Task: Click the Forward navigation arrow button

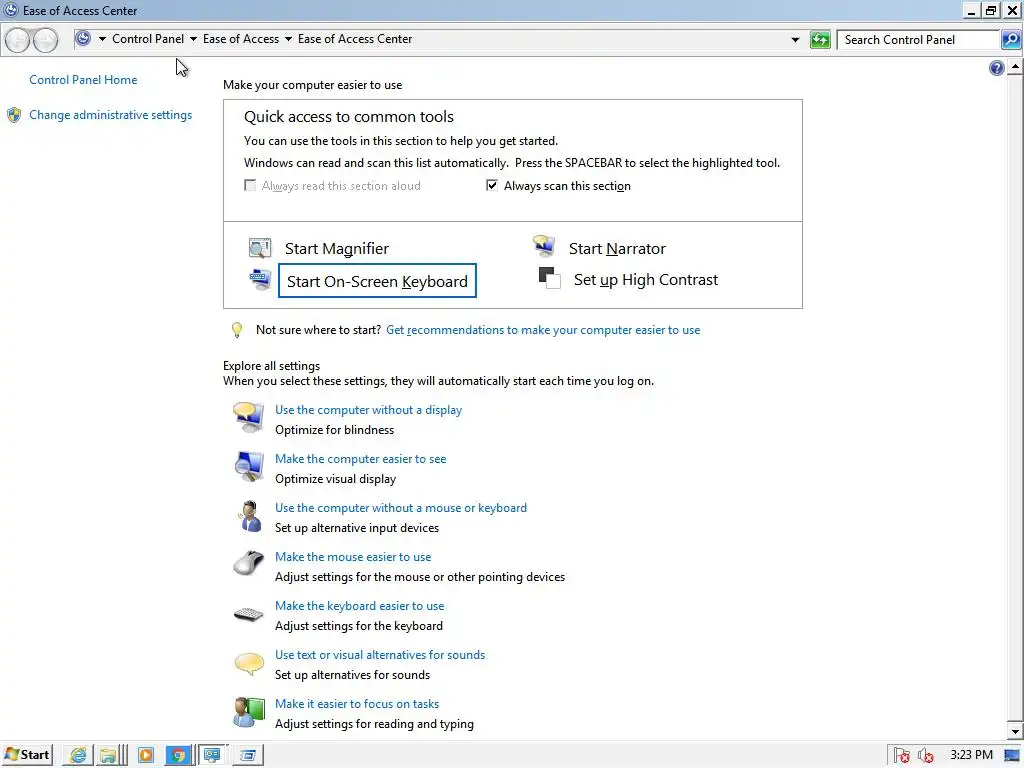Action: (x=45, y=40)
